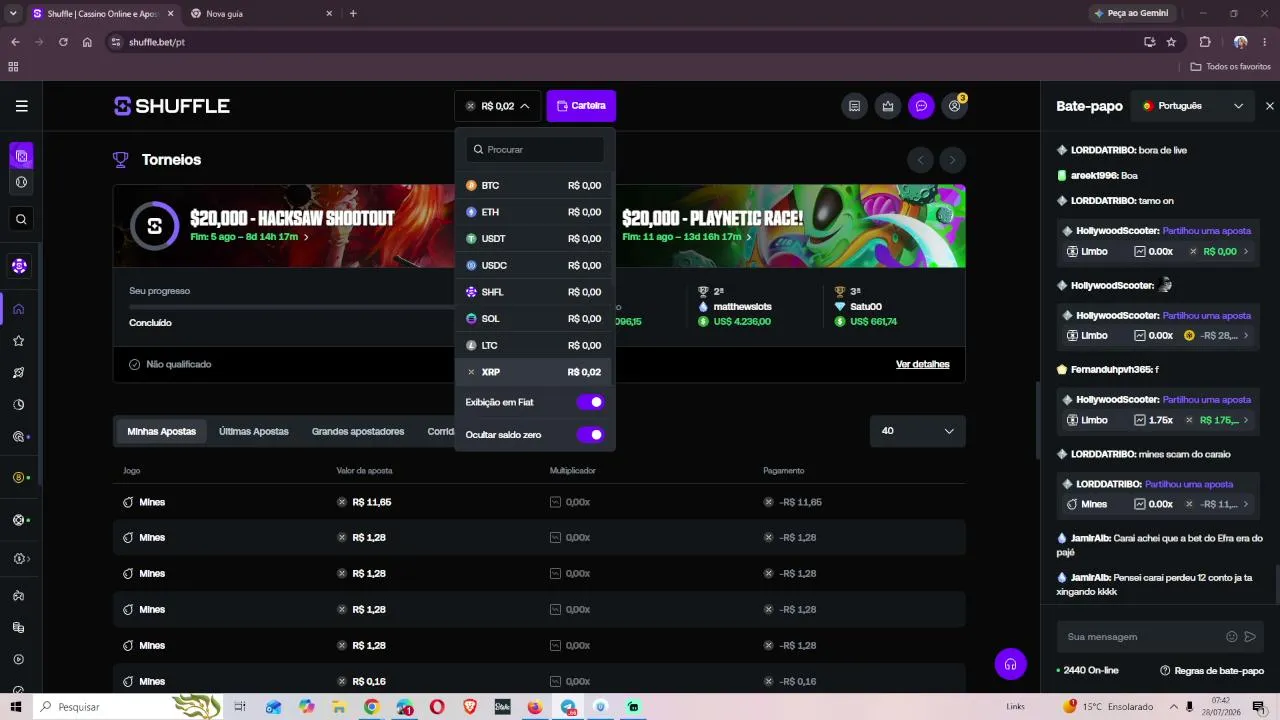The height and width of the screenshot is (720, 1280).
Task: Open live support headset button
Action: click(1011, 664)
